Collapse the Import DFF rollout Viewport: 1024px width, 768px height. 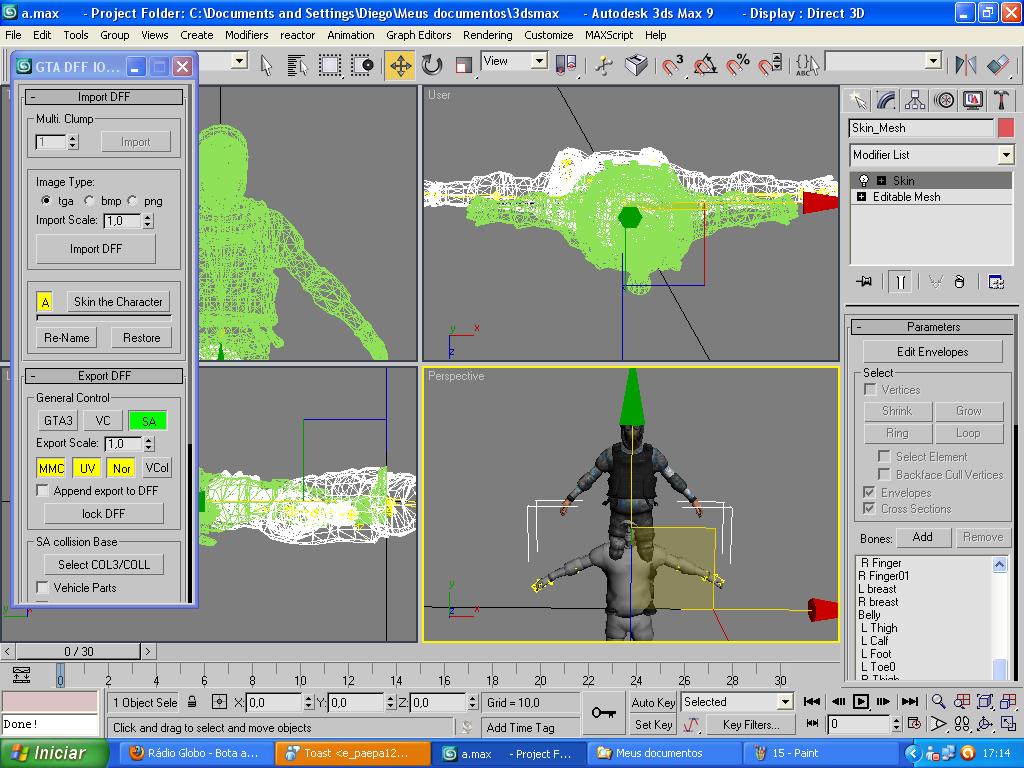[x=104, y=97]
